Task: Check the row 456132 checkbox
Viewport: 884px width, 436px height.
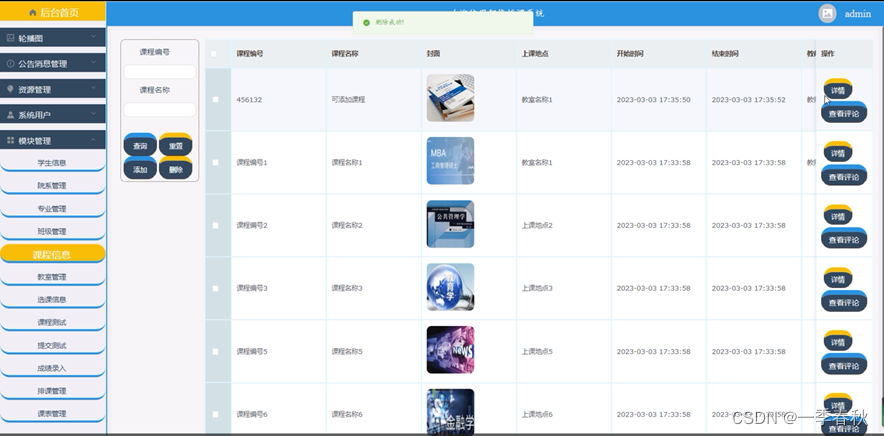Action: point(215,99)
